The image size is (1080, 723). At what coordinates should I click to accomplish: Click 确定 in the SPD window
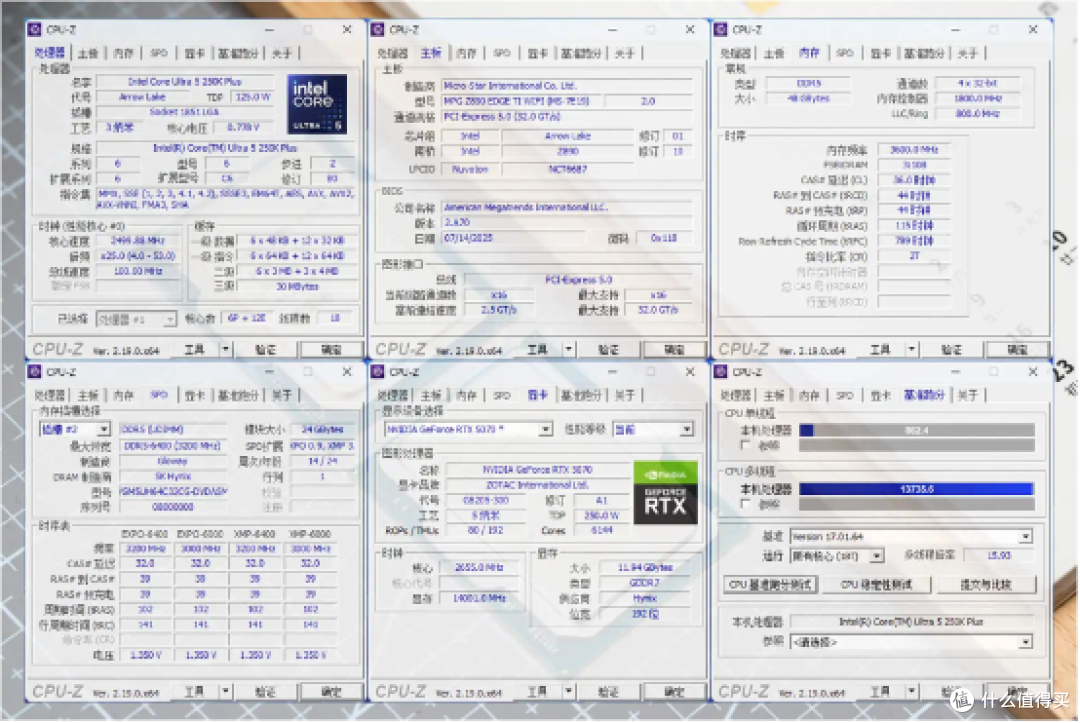tap(331, 691)
